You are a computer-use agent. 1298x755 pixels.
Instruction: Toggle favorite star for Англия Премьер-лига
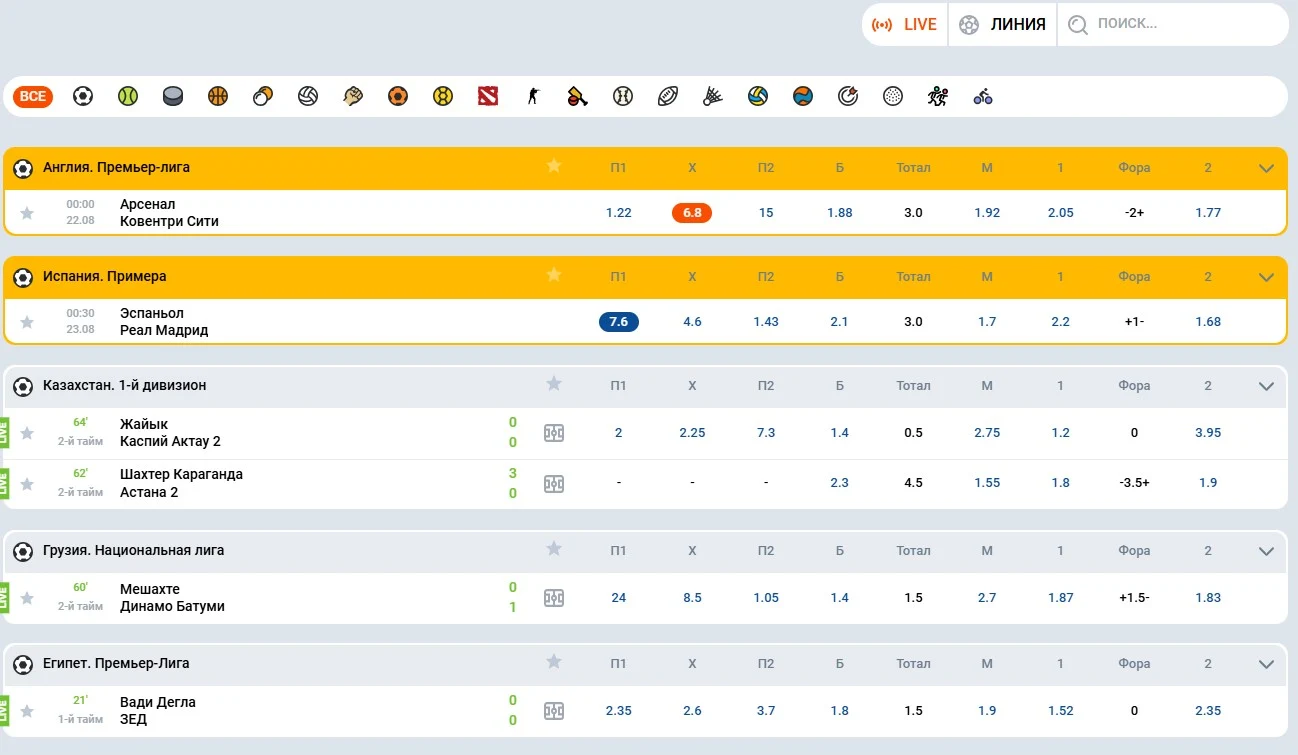pyautogui.click(x=554, y=166)
